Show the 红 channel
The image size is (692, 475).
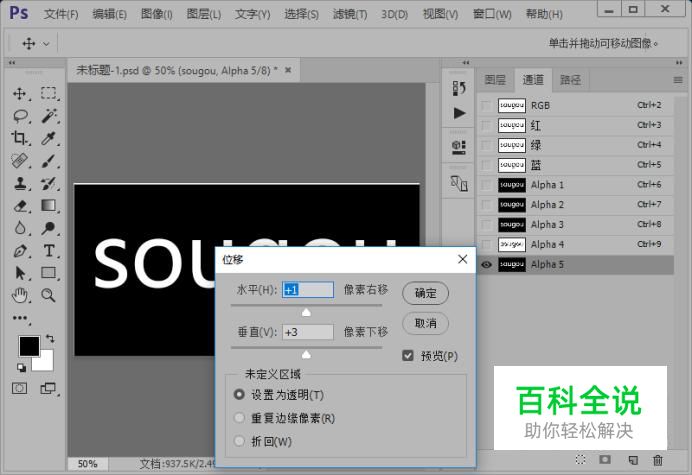(486, 125)
